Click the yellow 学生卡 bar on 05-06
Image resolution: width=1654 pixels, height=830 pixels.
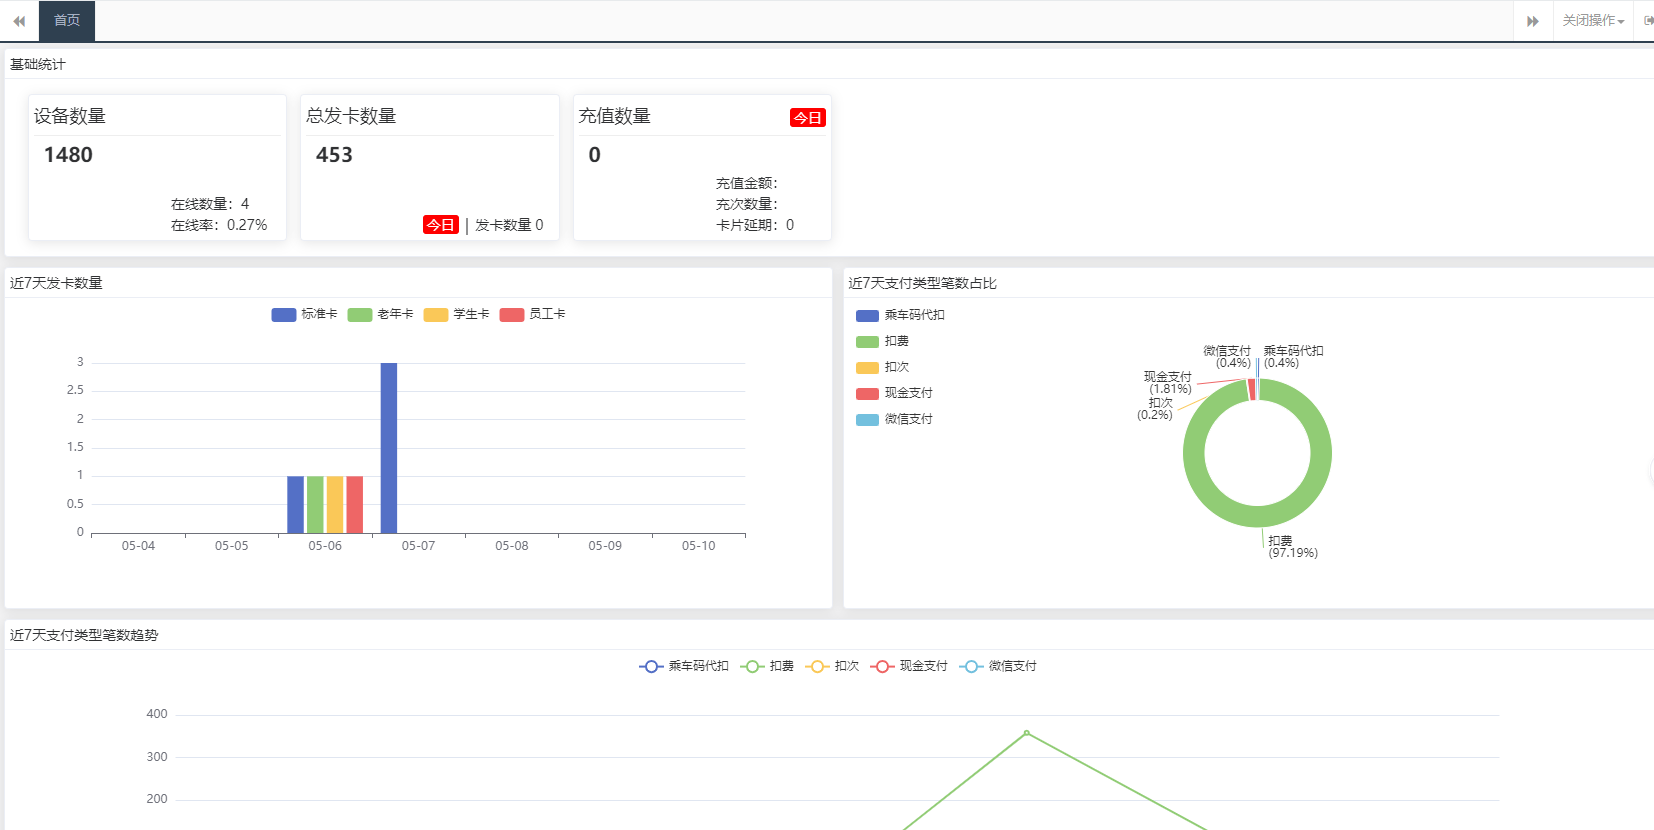(335, 505)
